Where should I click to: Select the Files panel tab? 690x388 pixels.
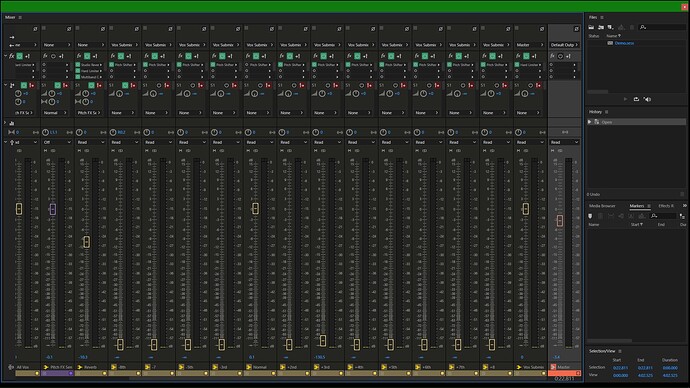[x=593, y=18]
